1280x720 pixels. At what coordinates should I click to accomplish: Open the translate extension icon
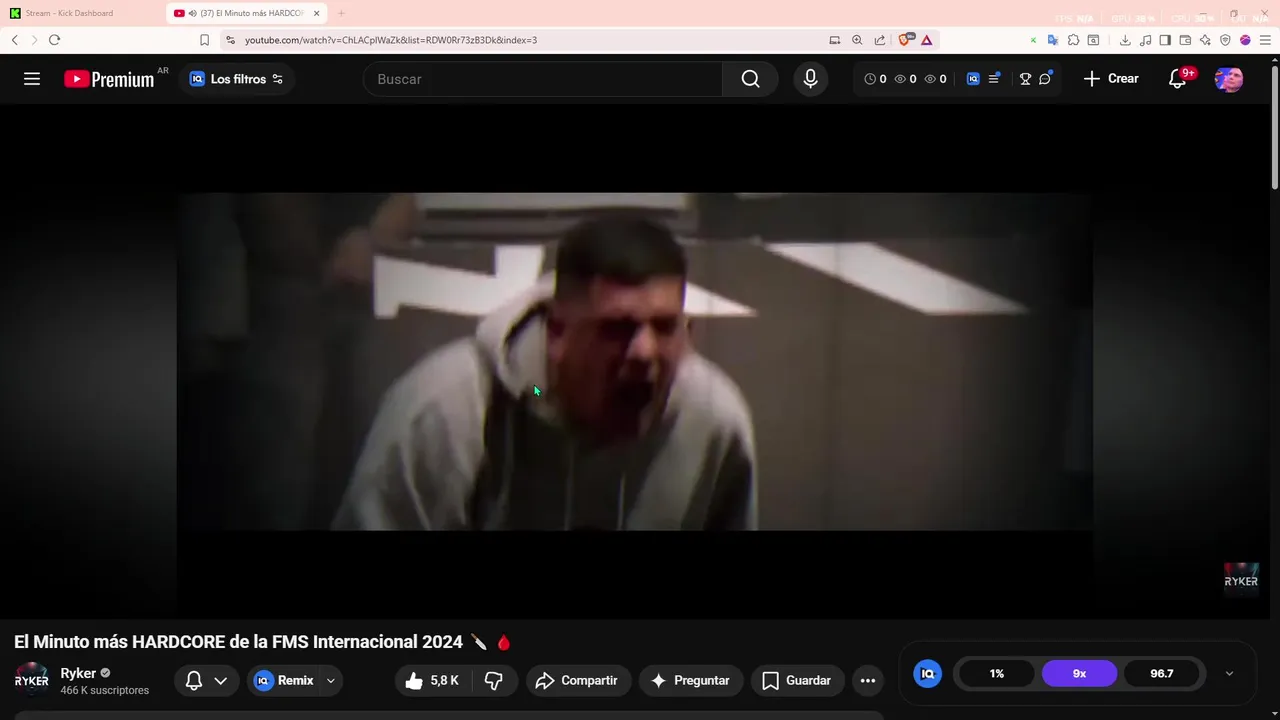1053,40
